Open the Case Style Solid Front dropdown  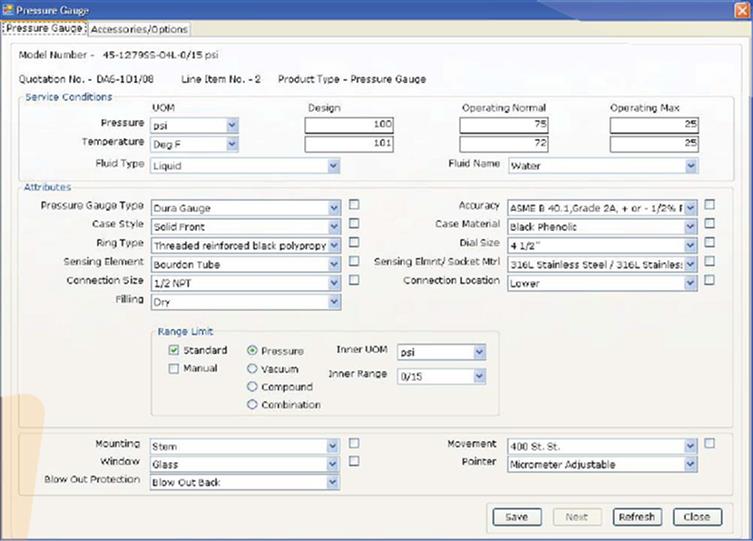tap(246, 227)
